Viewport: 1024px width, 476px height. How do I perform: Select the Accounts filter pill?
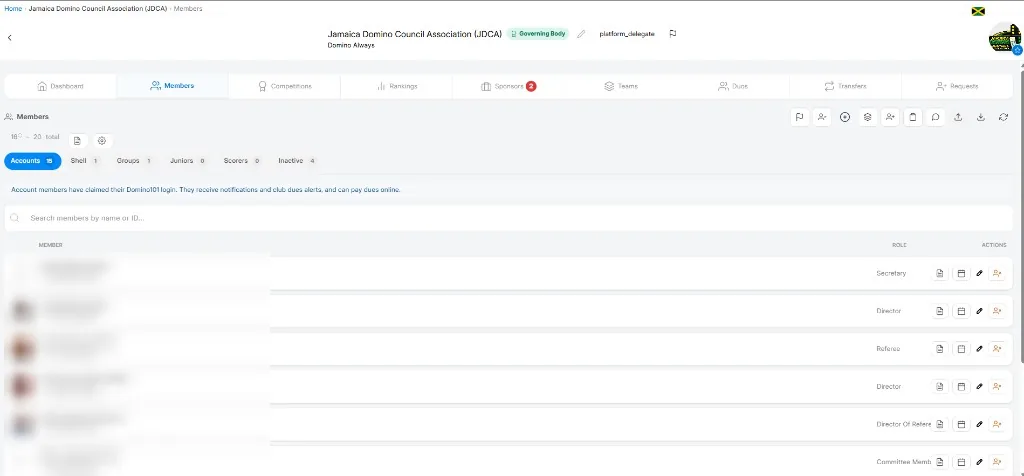33,161
